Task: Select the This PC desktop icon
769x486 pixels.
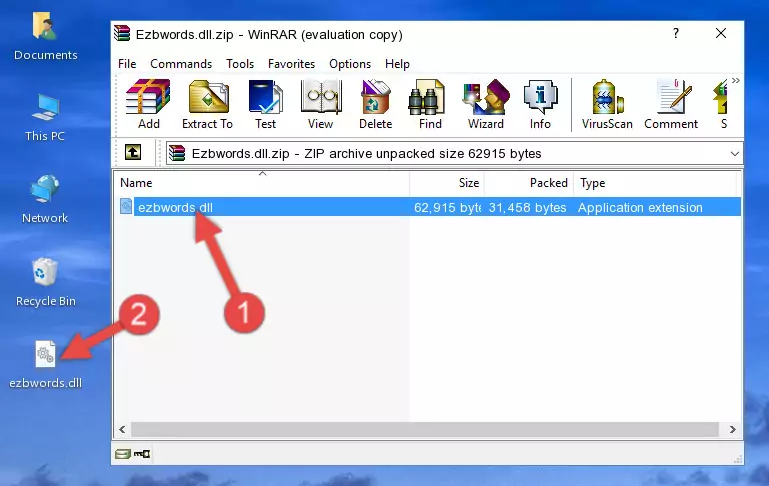Action: (45, 118)
